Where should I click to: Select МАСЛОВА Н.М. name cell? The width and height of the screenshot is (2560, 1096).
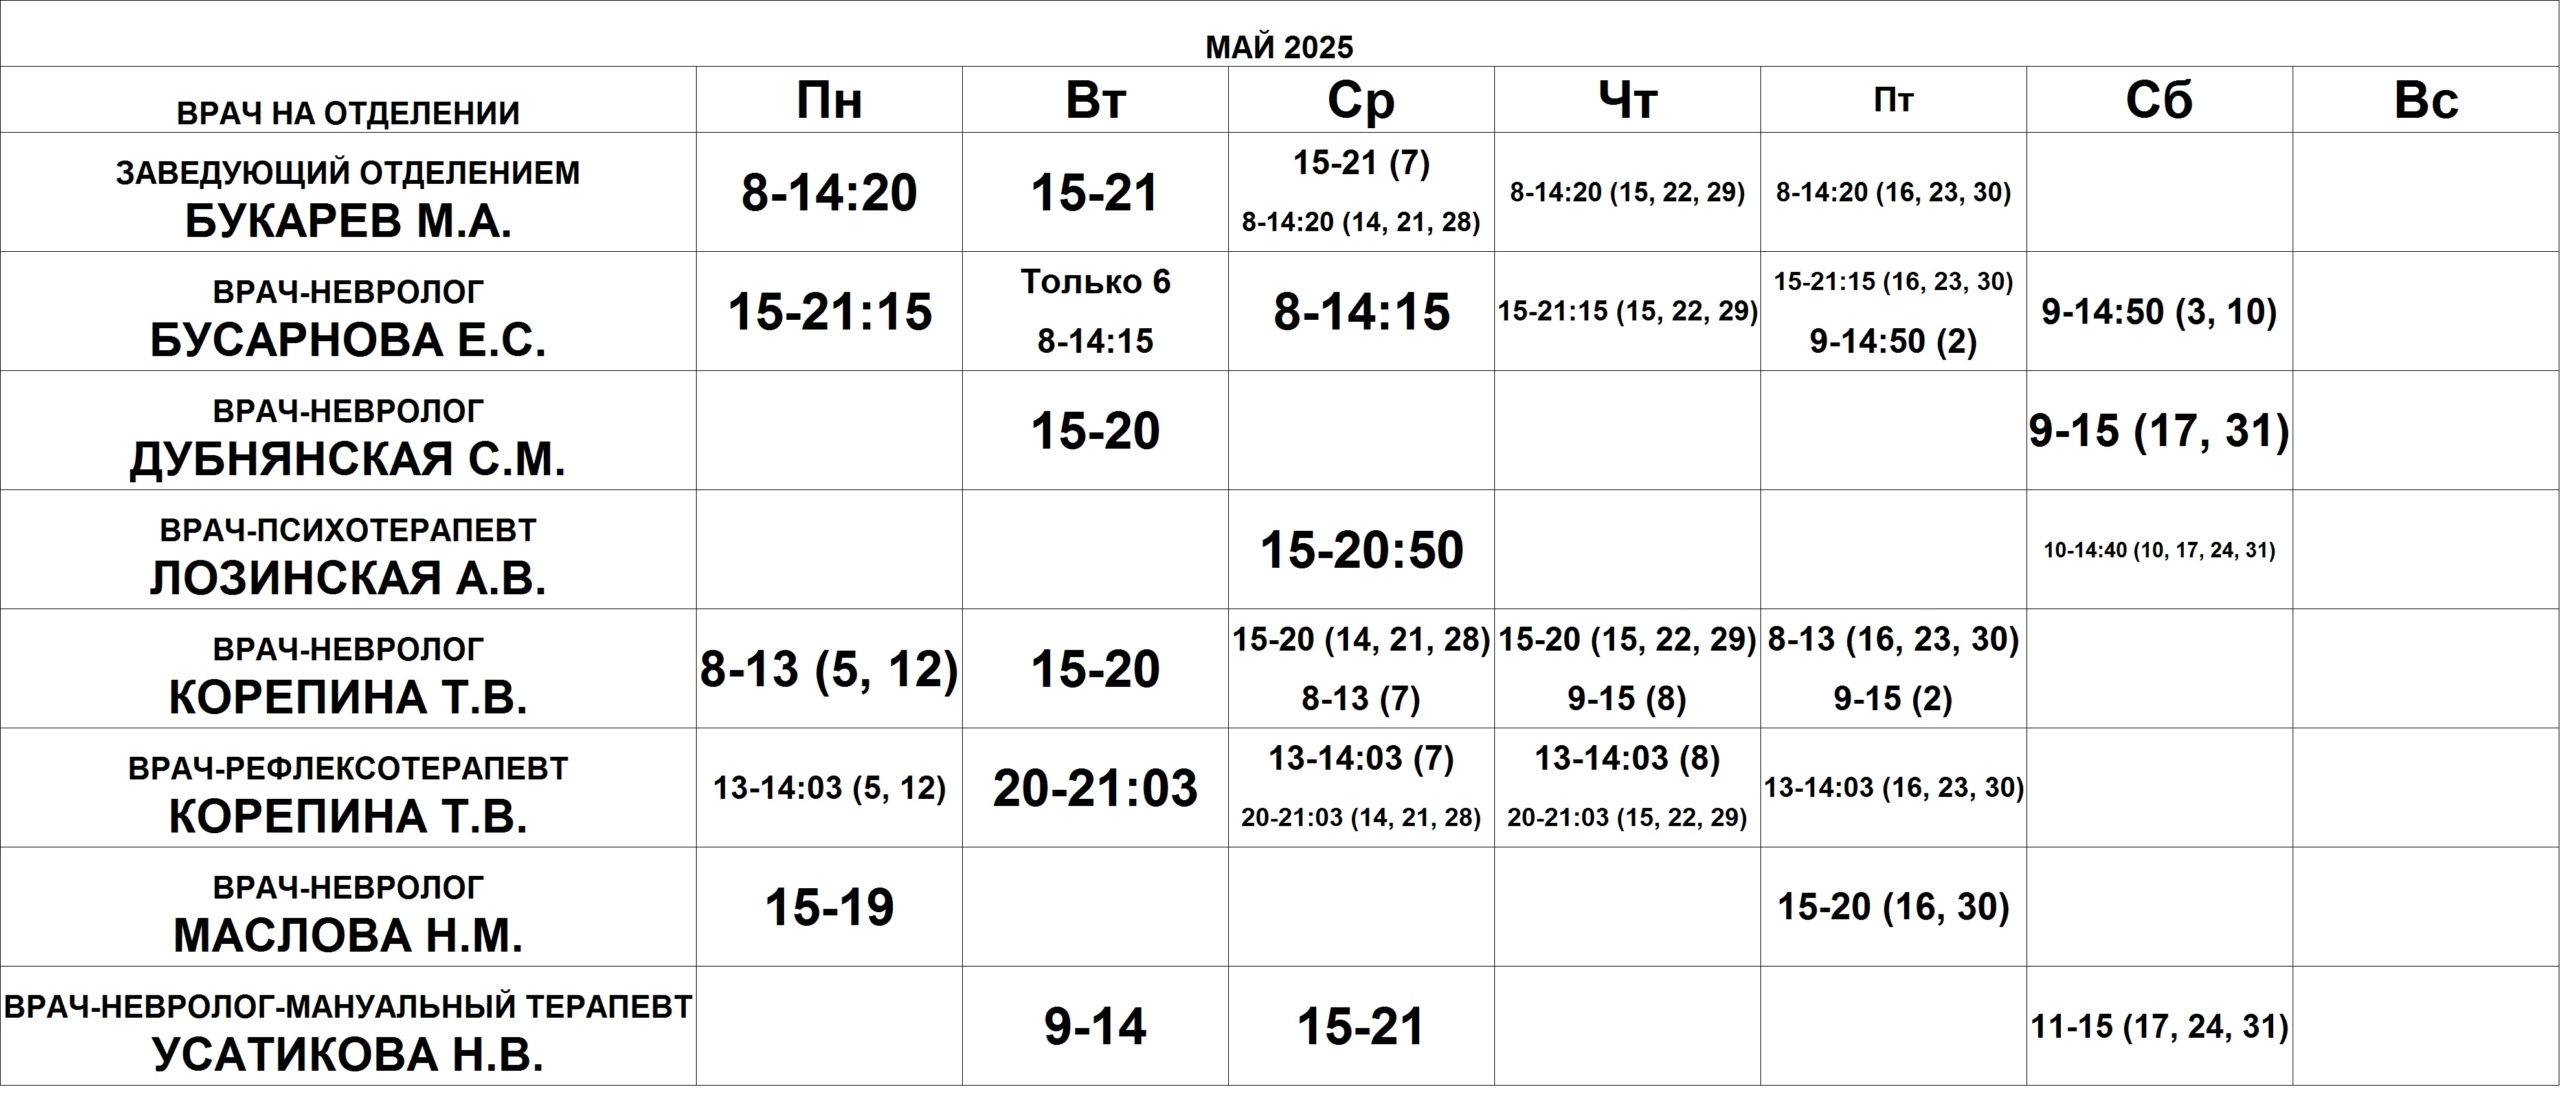coord(348,907)
